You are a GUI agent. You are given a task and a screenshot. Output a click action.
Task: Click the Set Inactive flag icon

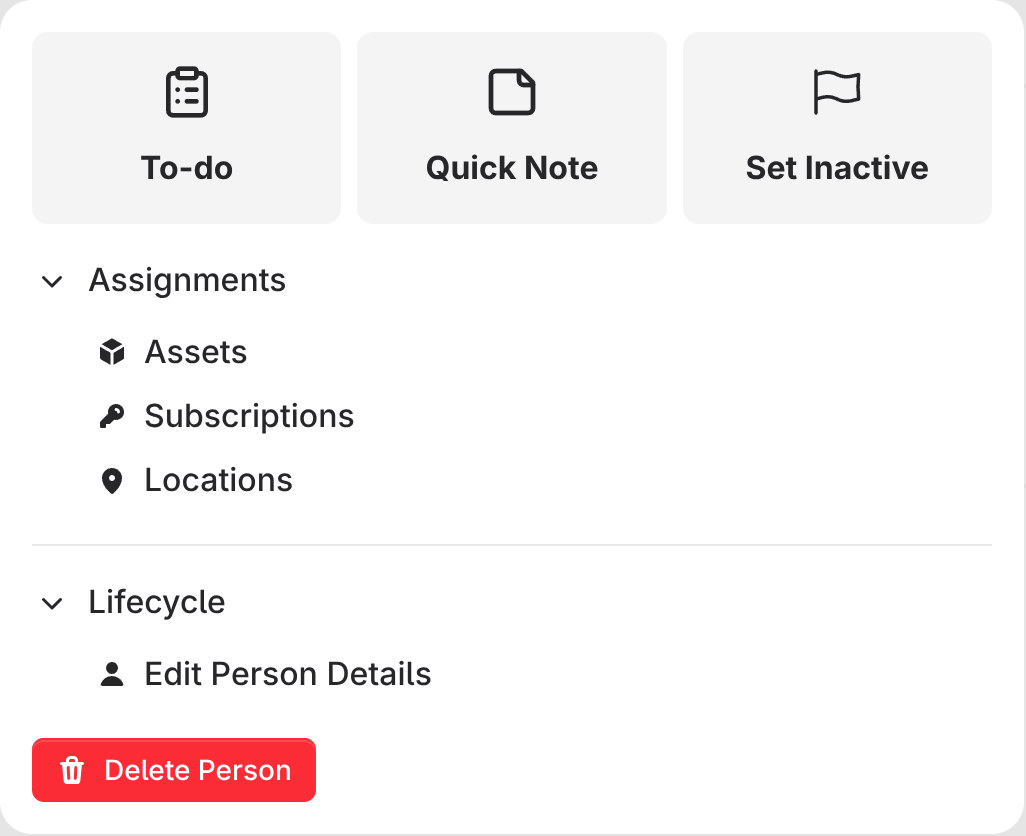tap(837, 93)
